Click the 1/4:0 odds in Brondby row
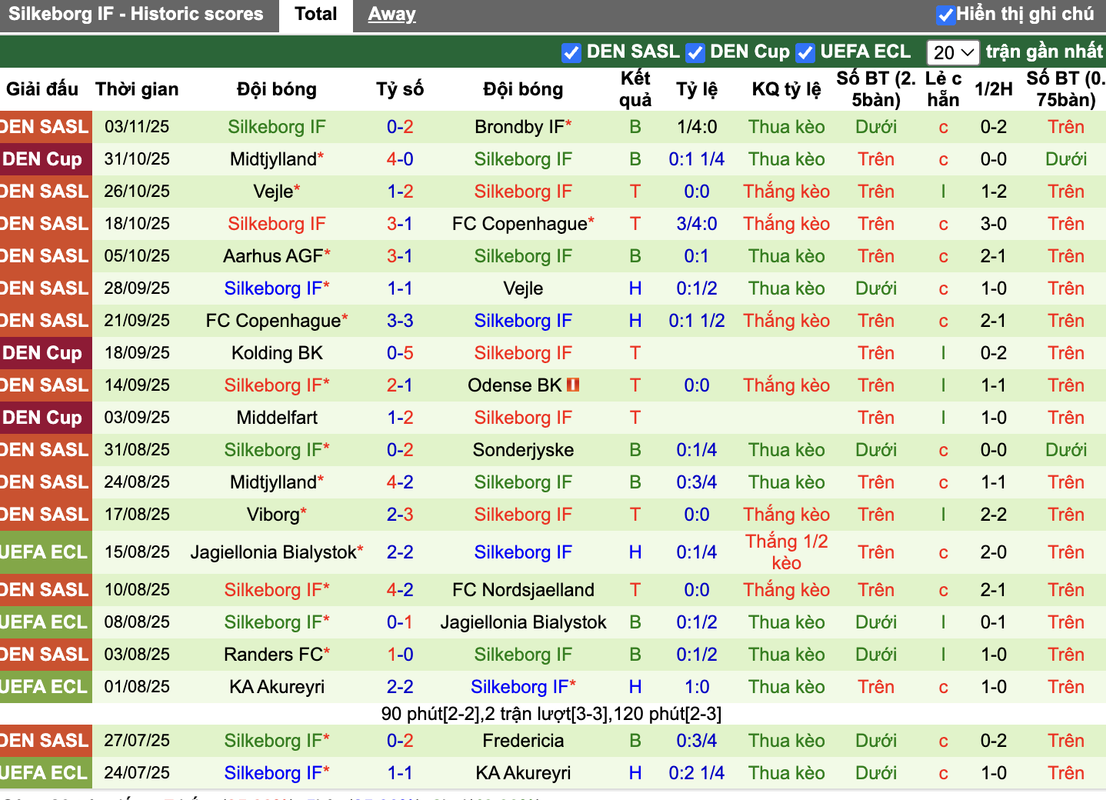The width and height of the screenshot is (1106, 800). tap(696, 127)
